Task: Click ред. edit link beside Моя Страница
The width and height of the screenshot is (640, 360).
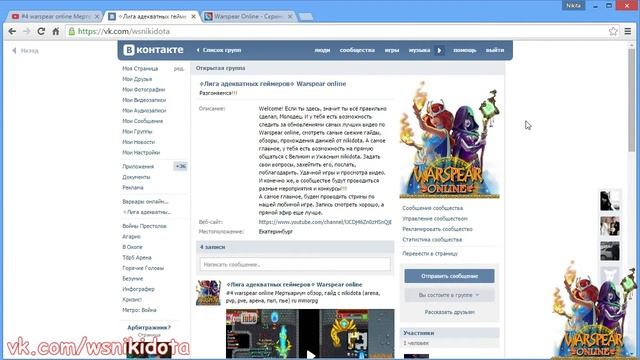Action: coord(179,69)
